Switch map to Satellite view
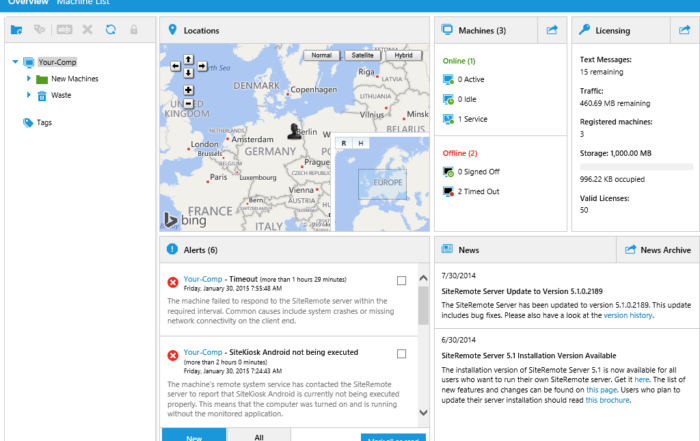Screen dimensions: 700x441 (362, 55)
